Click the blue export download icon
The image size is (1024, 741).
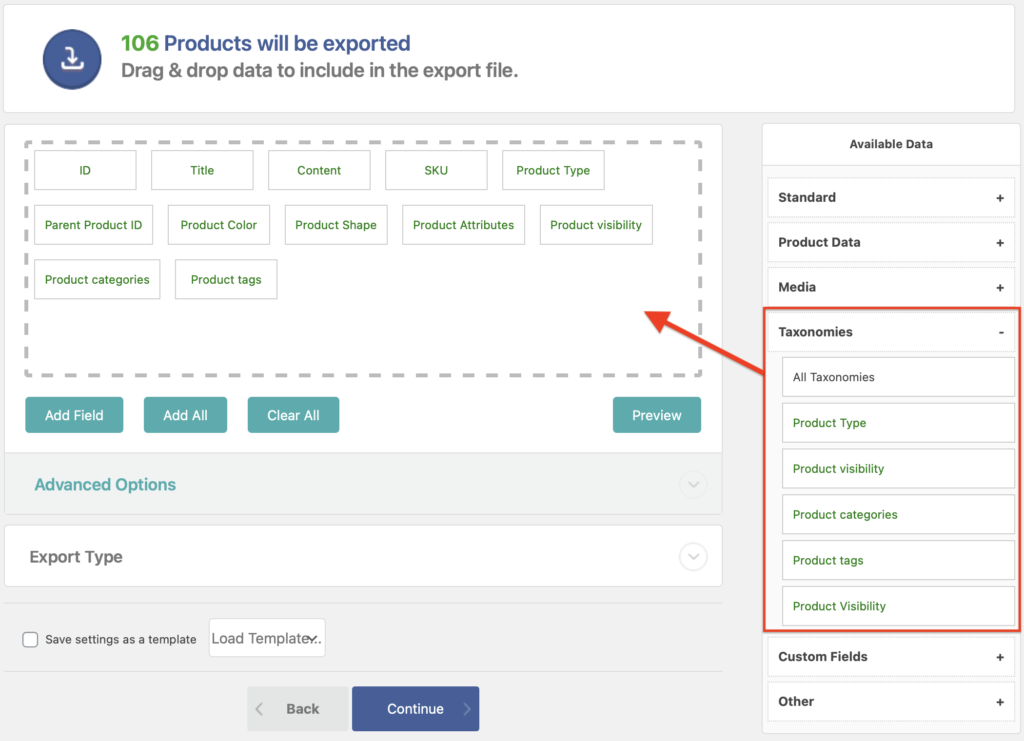pyautogui.click(x=72, y=59)
